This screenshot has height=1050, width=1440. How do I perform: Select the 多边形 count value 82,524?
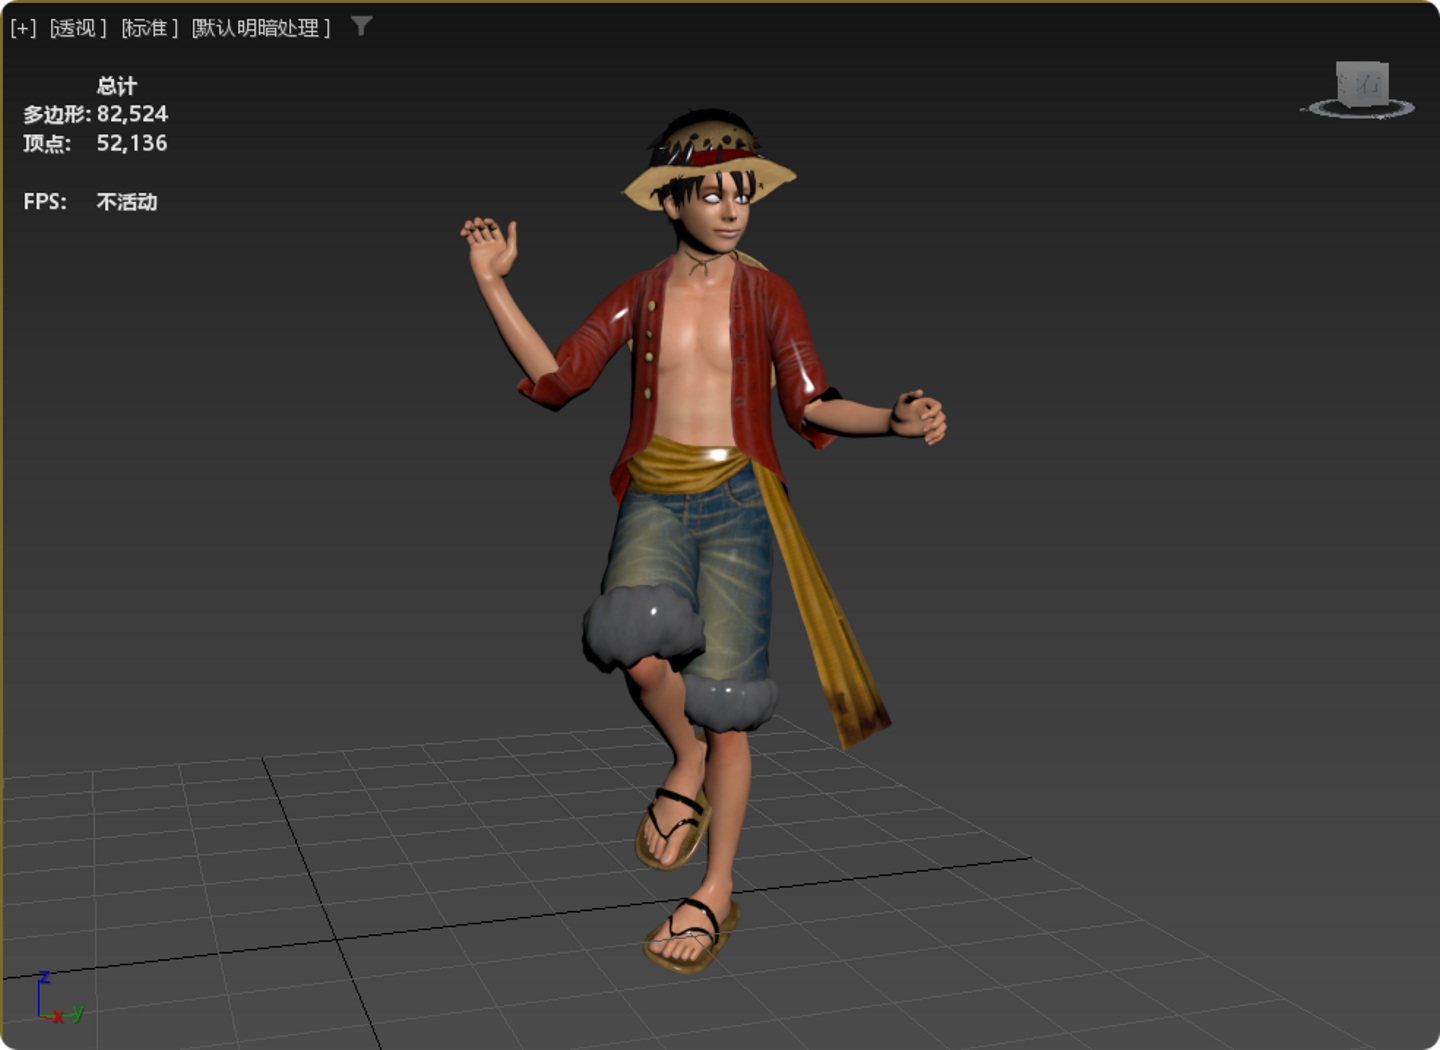[x=132, y=114]
